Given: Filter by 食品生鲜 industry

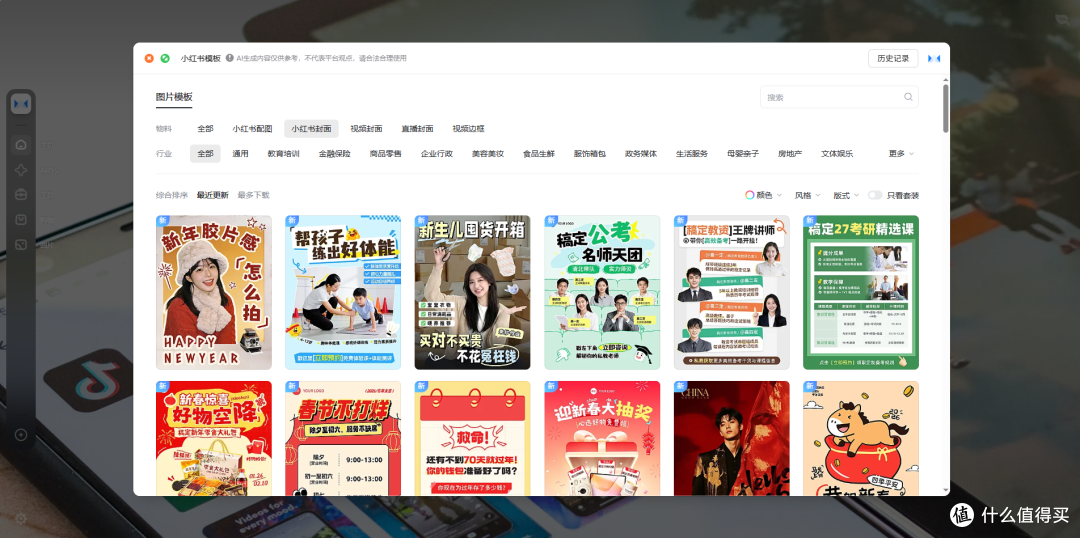Looking at the screenshot, I should (539, 154).
